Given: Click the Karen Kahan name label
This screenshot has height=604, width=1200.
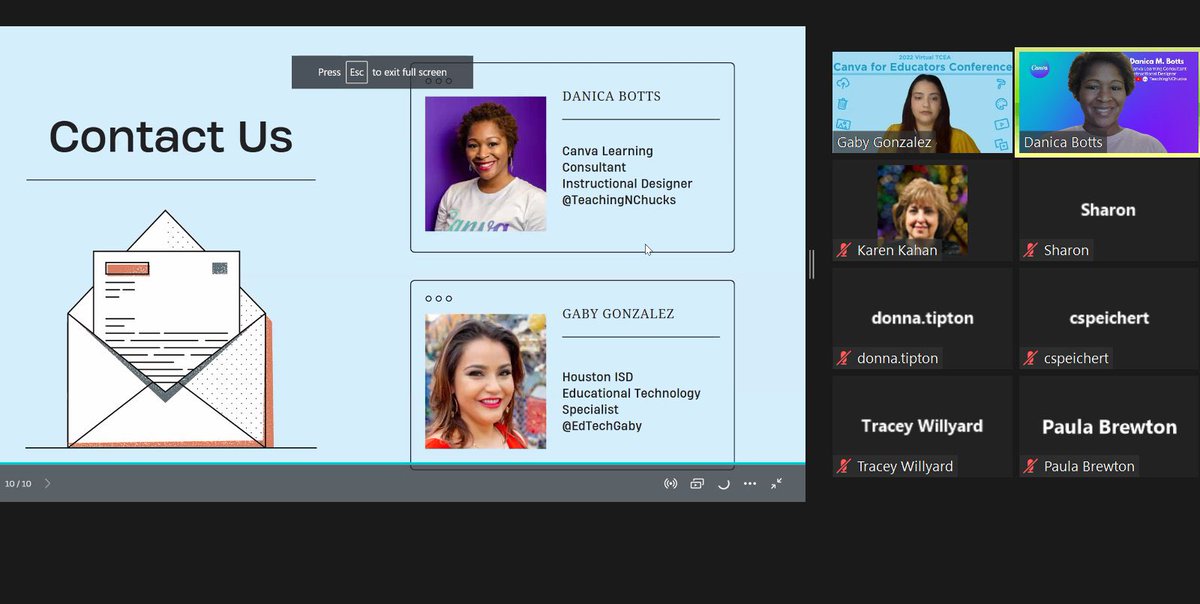Looking at the screenshot, I should coord(897,250).
